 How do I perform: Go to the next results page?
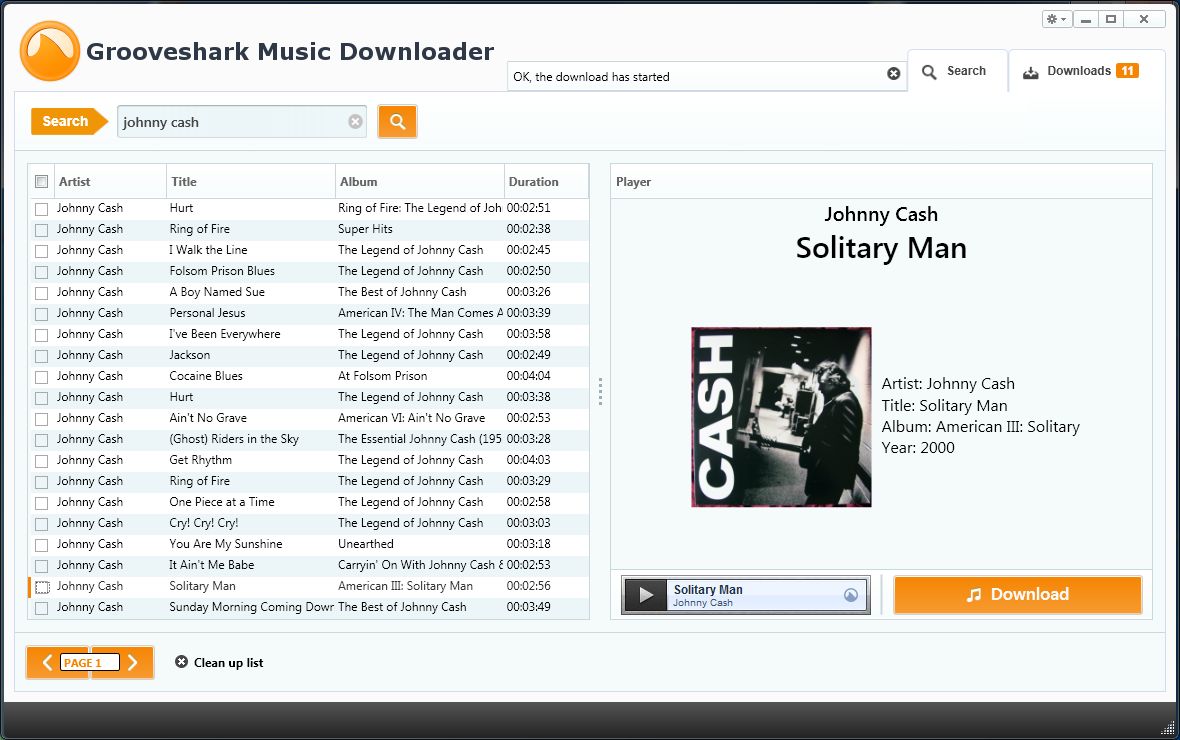132,662
